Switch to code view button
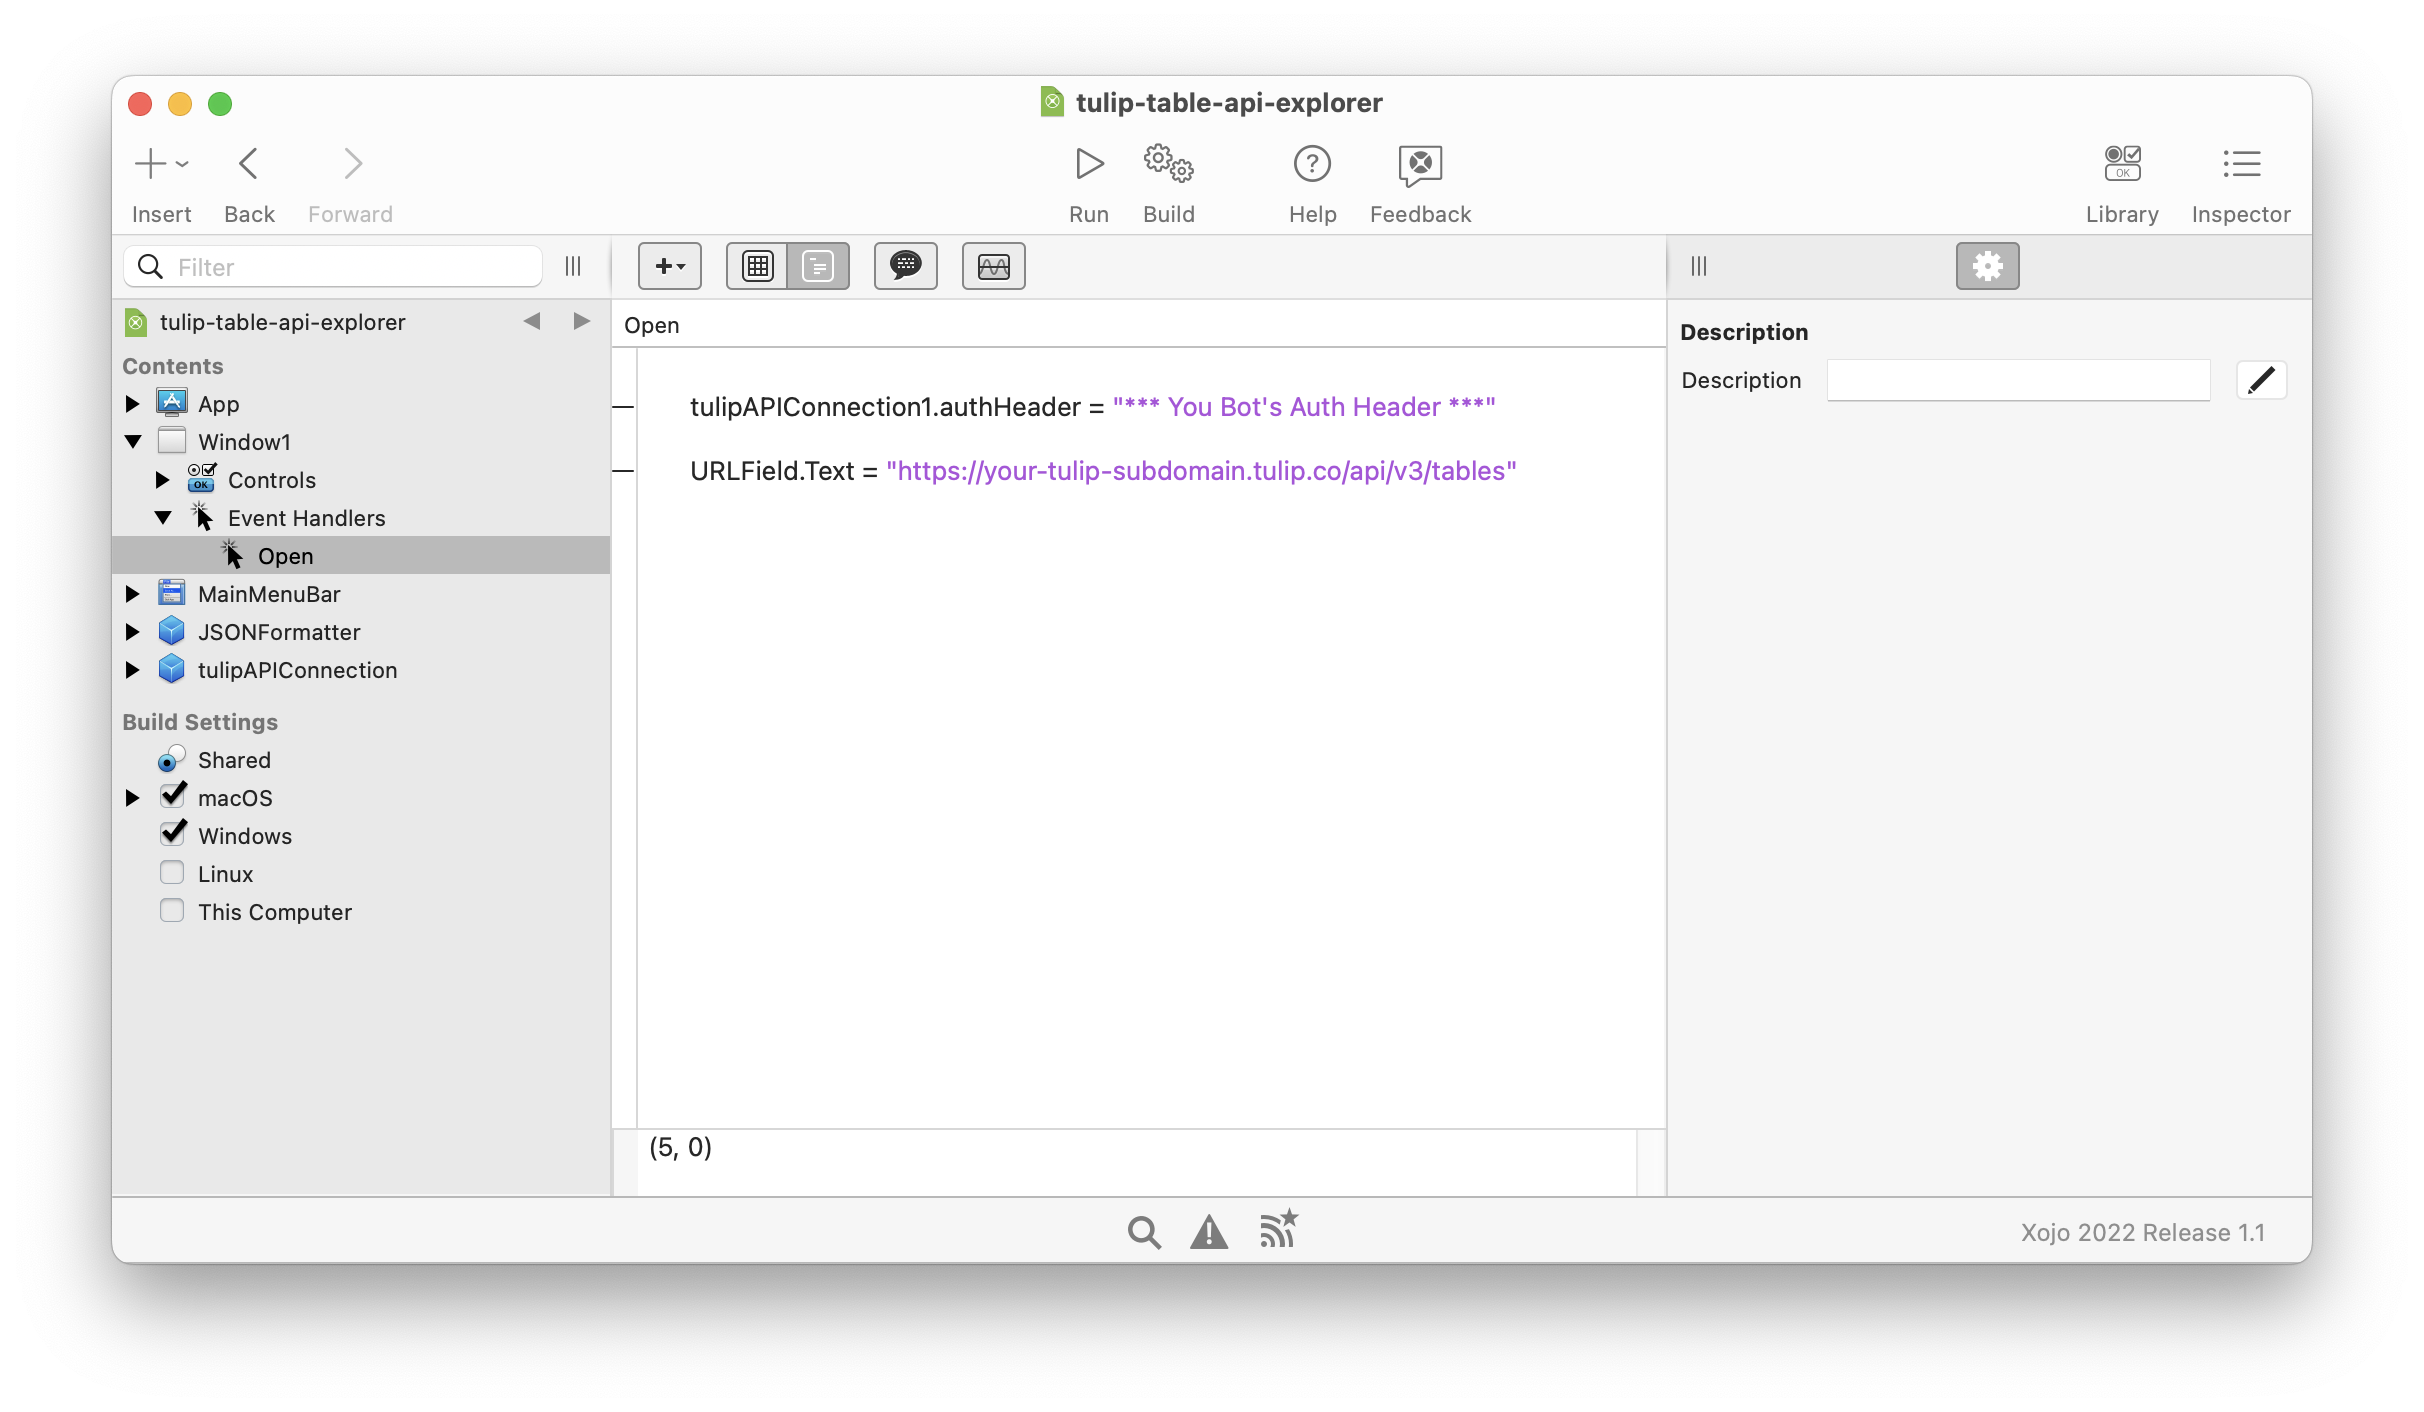Image resolution: width=2424 pixels, height=1412 pixels. click(x=818, y=266)
